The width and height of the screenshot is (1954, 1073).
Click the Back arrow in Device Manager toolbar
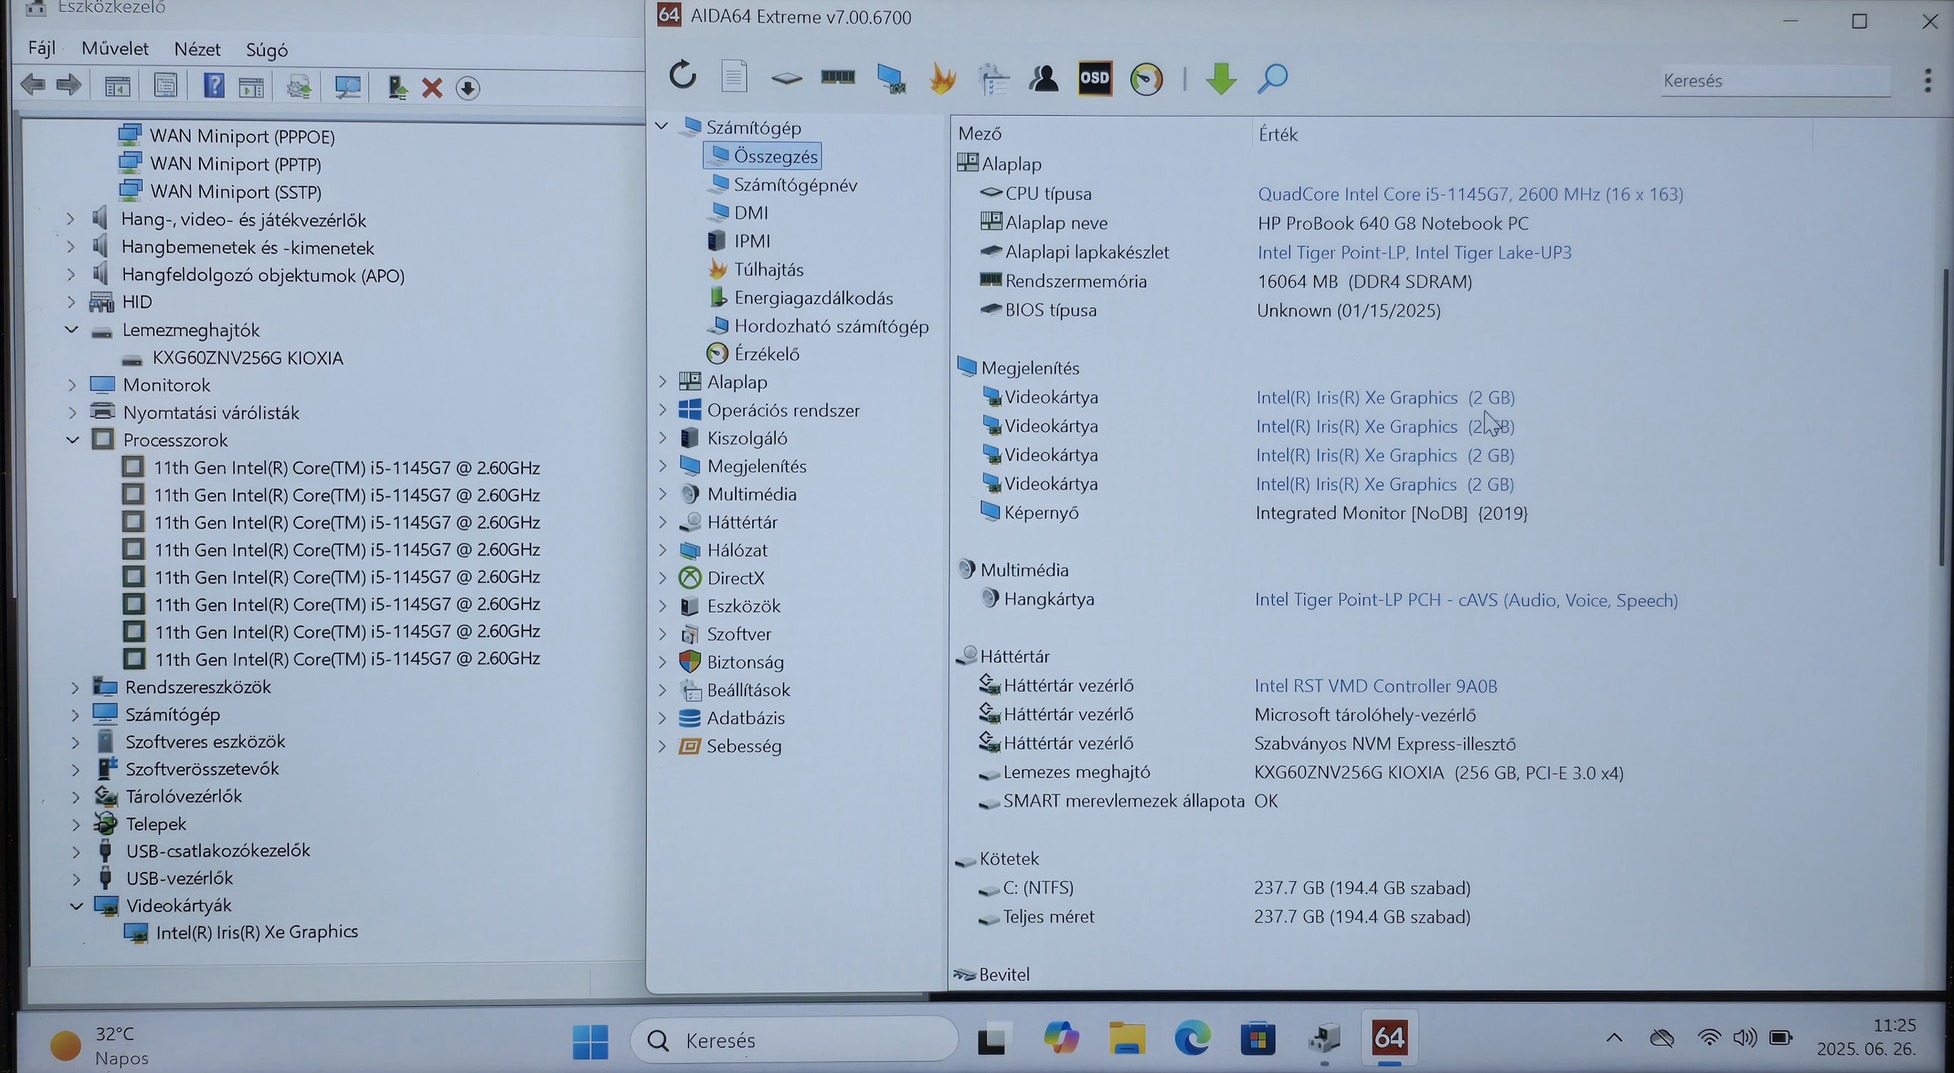[x=33, y=86]
